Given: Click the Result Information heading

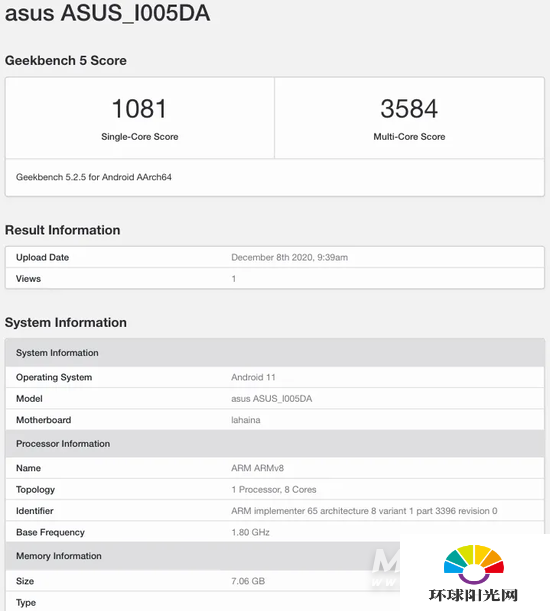Looking at the screenshot, I should pos(62,230).
